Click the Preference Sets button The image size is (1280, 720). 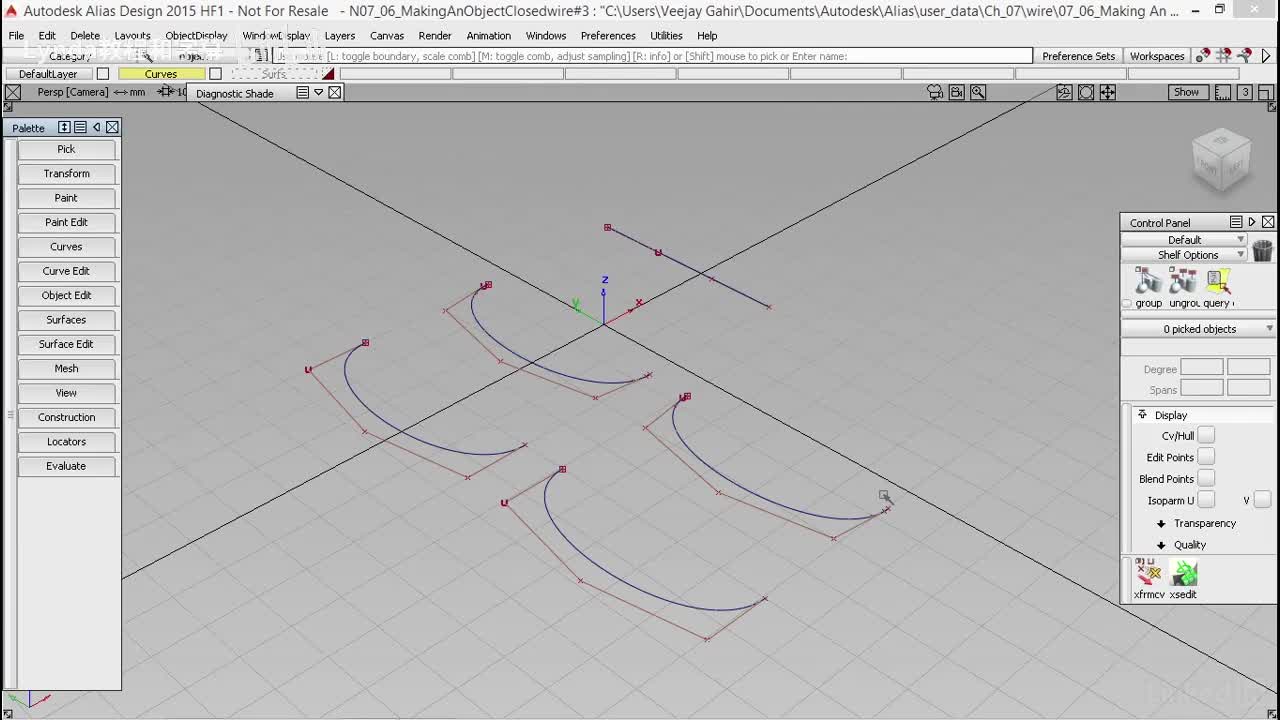coord(1078,56)
